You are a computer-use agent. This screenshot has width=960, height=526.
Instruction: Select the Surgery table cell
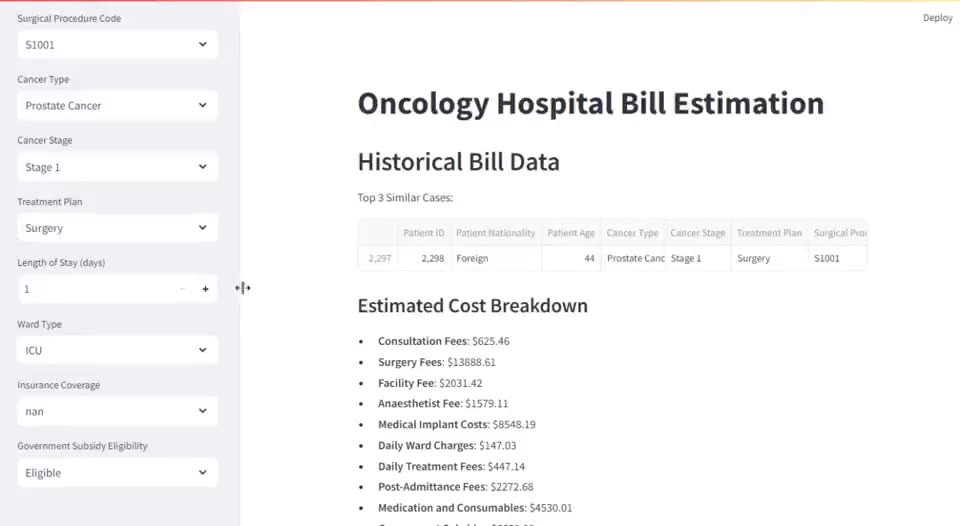click(x=770, y=258)
